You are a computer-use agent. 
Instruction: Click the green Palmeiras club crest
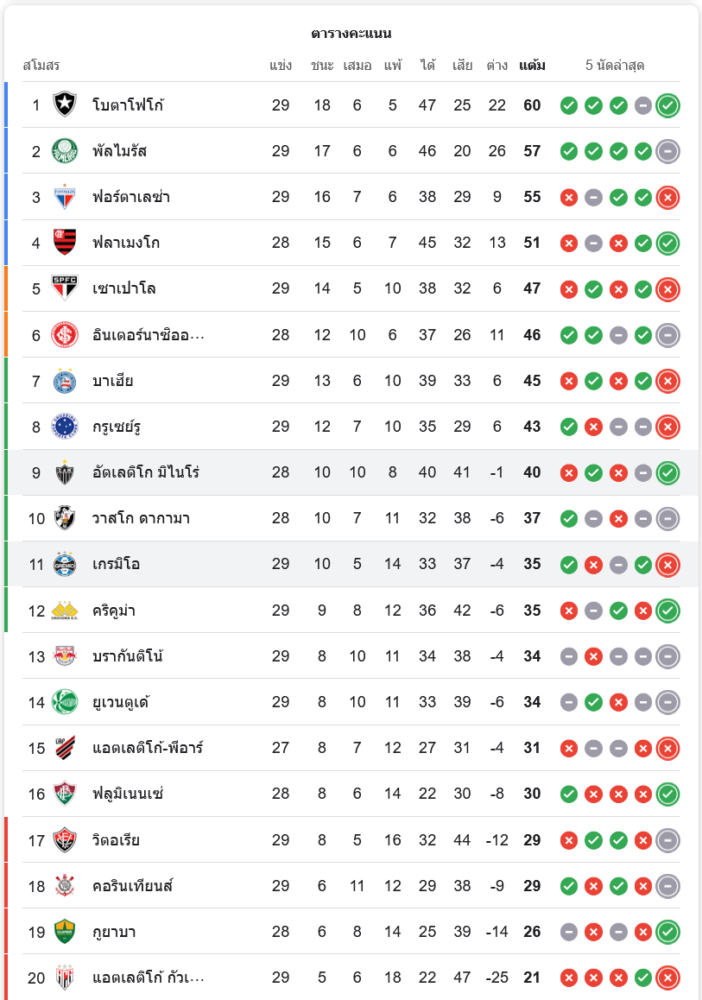(x=65, y=151)
